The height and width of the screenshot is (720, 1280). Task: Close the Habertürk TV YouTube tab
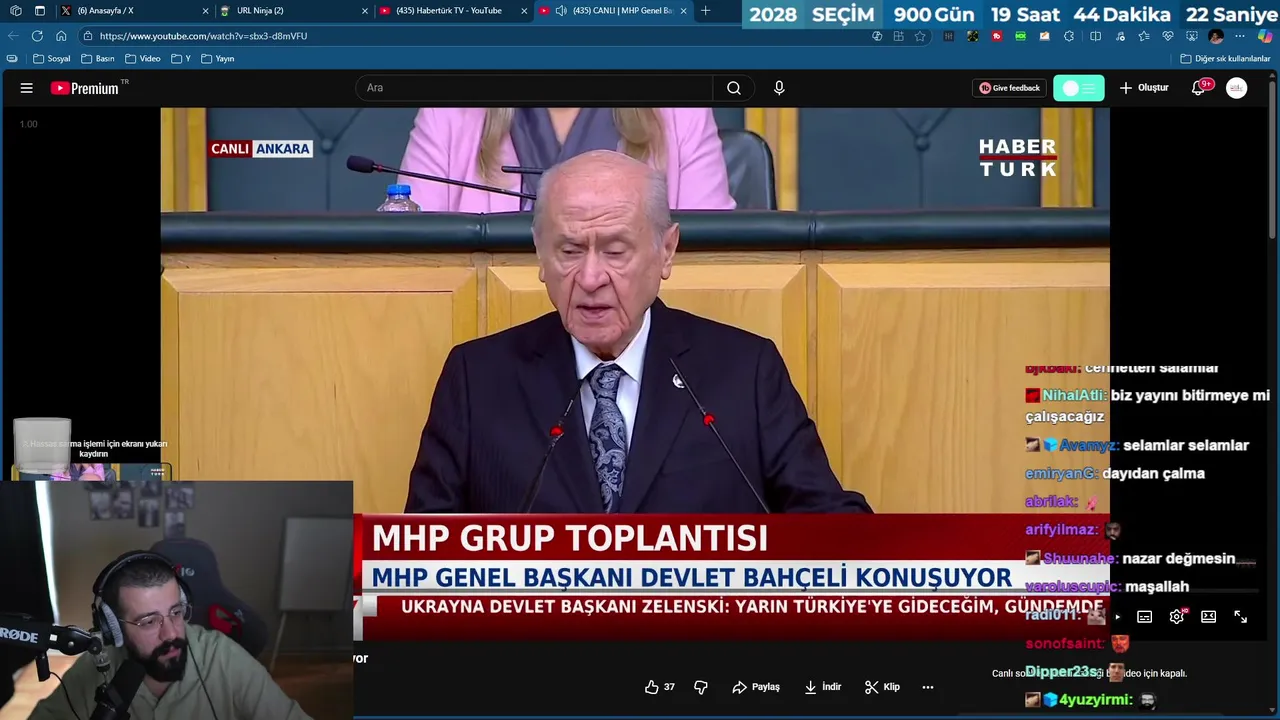[x=524, y=11]
